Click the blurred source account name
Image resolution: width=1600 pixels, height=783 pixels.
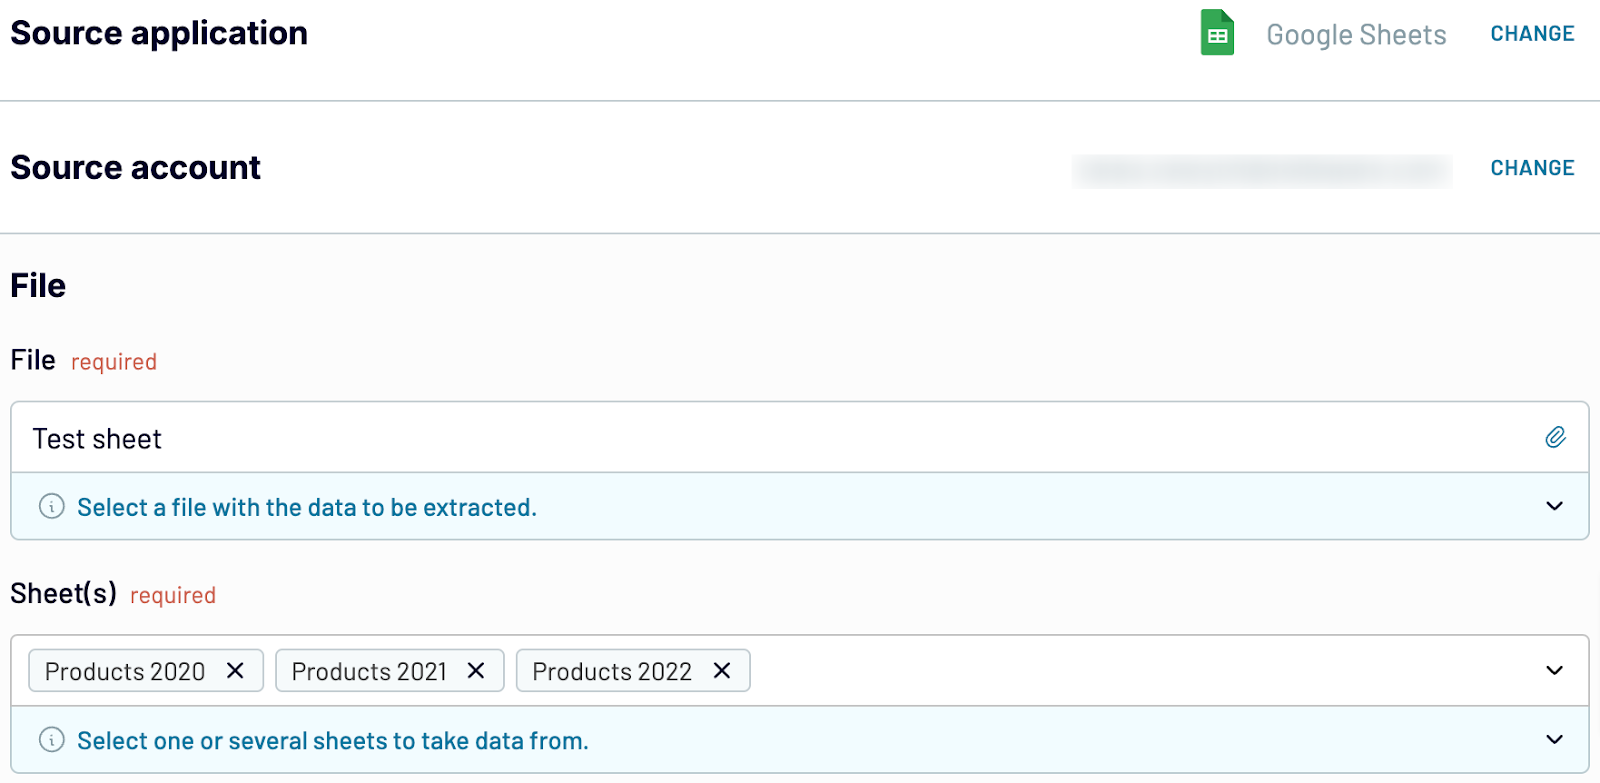coord(1262,170)
